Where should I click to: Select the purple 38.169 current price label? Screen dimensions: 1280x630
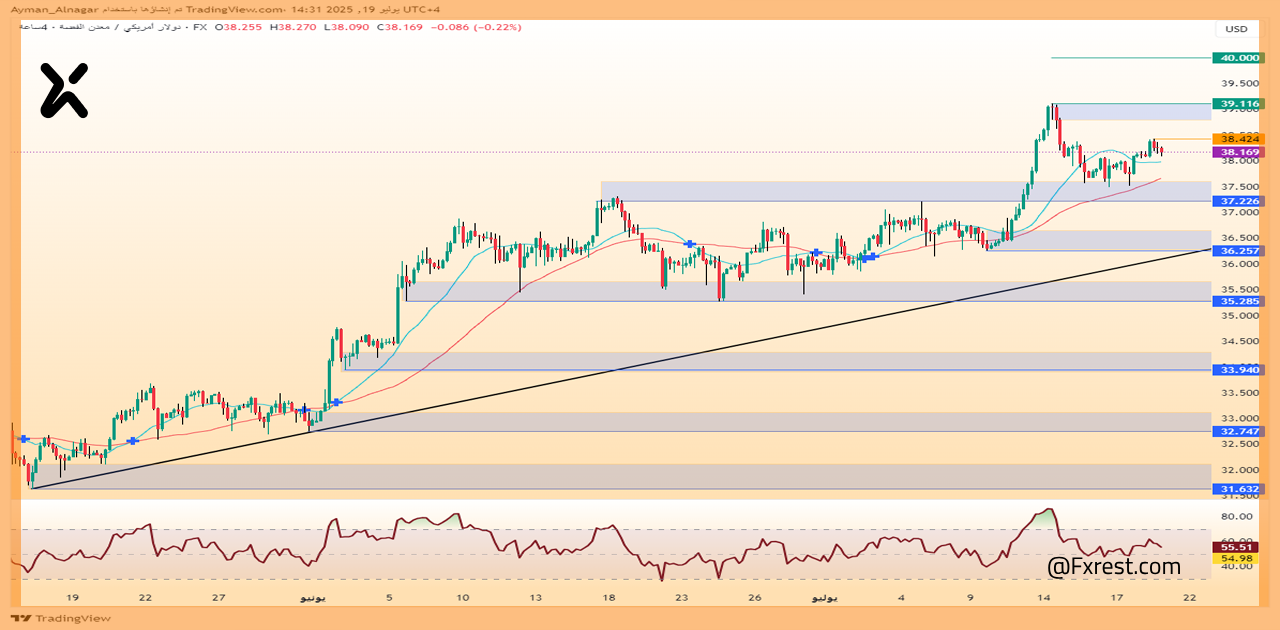point(1238,152)
